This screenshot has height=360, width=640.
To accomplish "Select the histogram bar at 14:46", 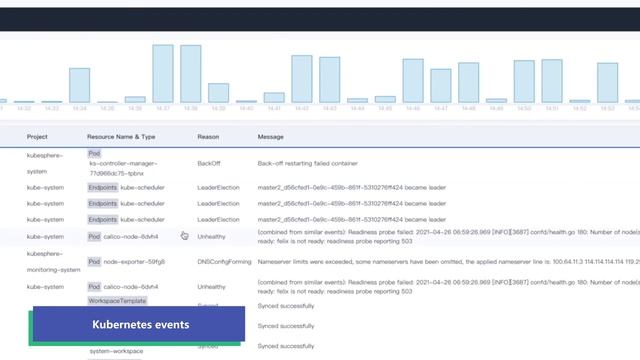I will [413, 81].
